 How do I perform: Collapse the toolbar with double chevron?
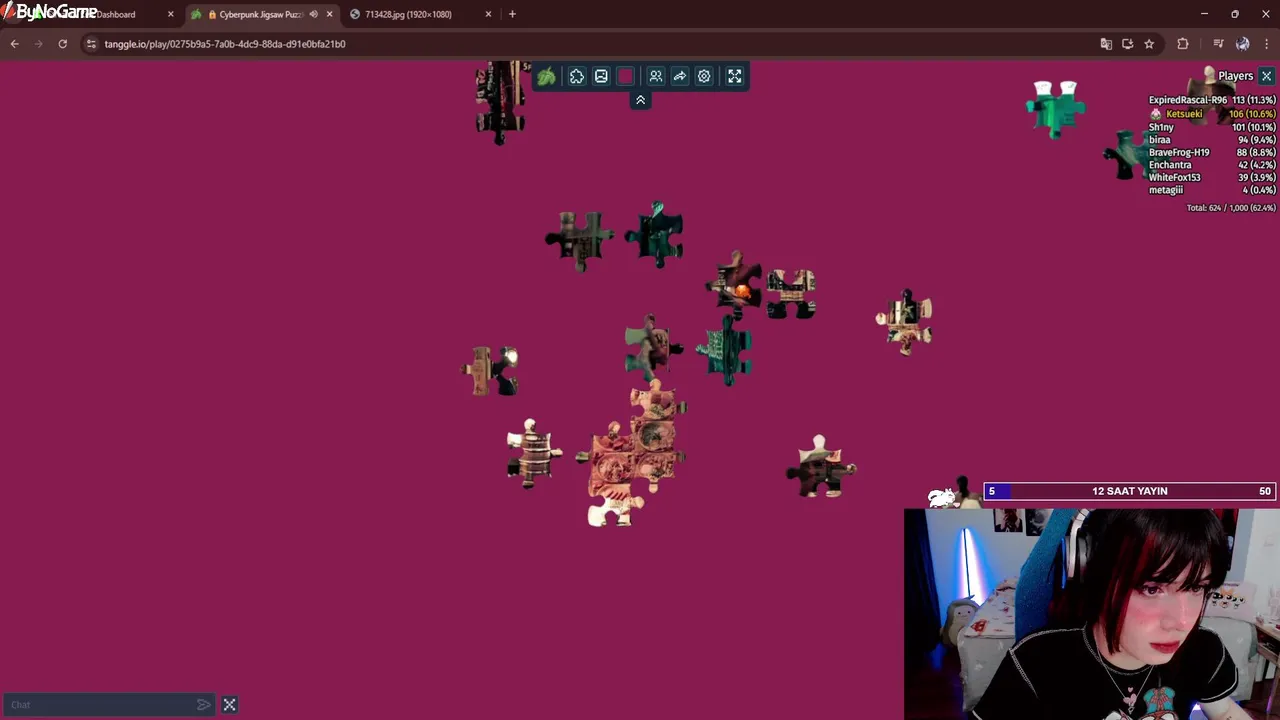click(641, 100)
